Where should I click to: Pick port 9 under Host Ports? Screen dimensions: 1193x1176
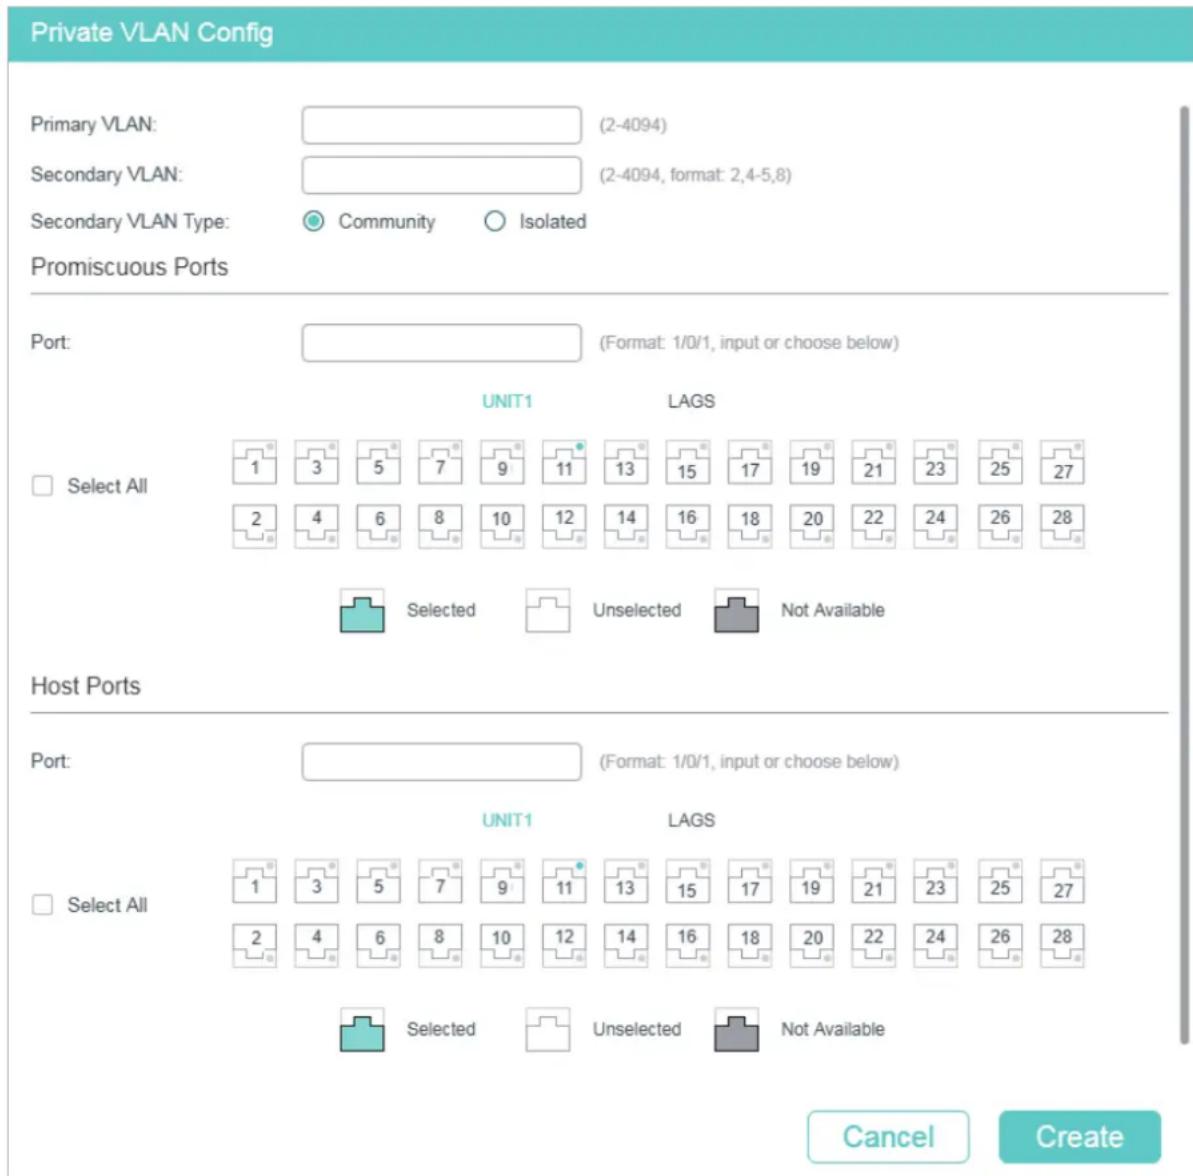pyautogui.click(x=502, y=882)
